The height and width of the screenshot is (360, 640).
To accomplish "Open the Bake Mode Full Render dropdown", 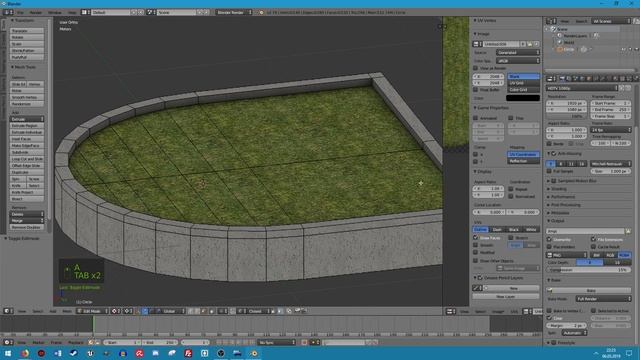I will [x=604, y=299].
